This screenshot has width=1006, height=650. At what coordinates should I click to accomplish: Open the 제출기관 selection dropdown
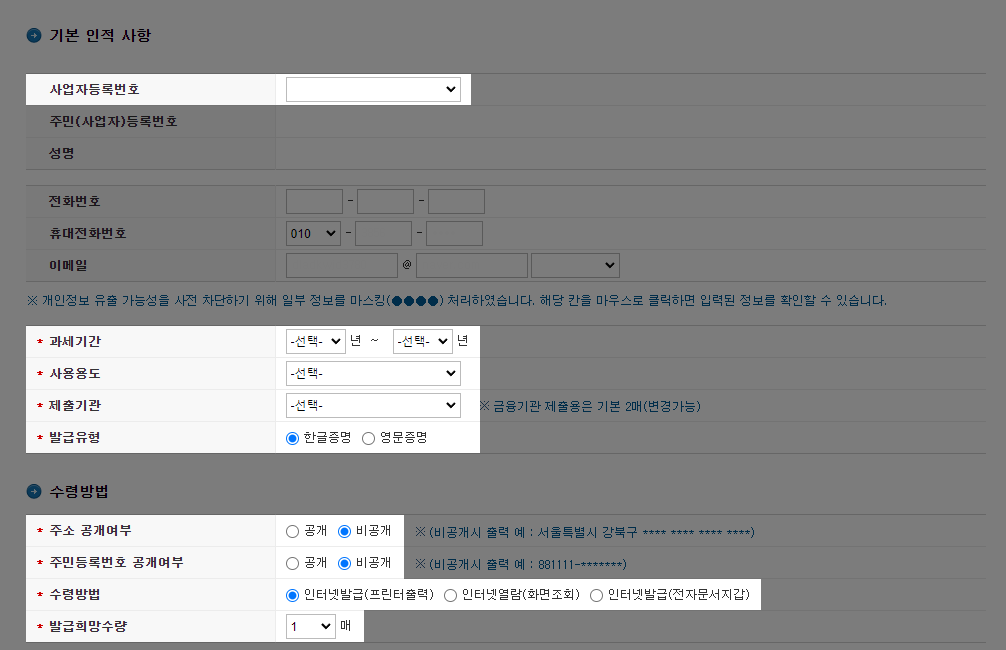pos(373,405)
